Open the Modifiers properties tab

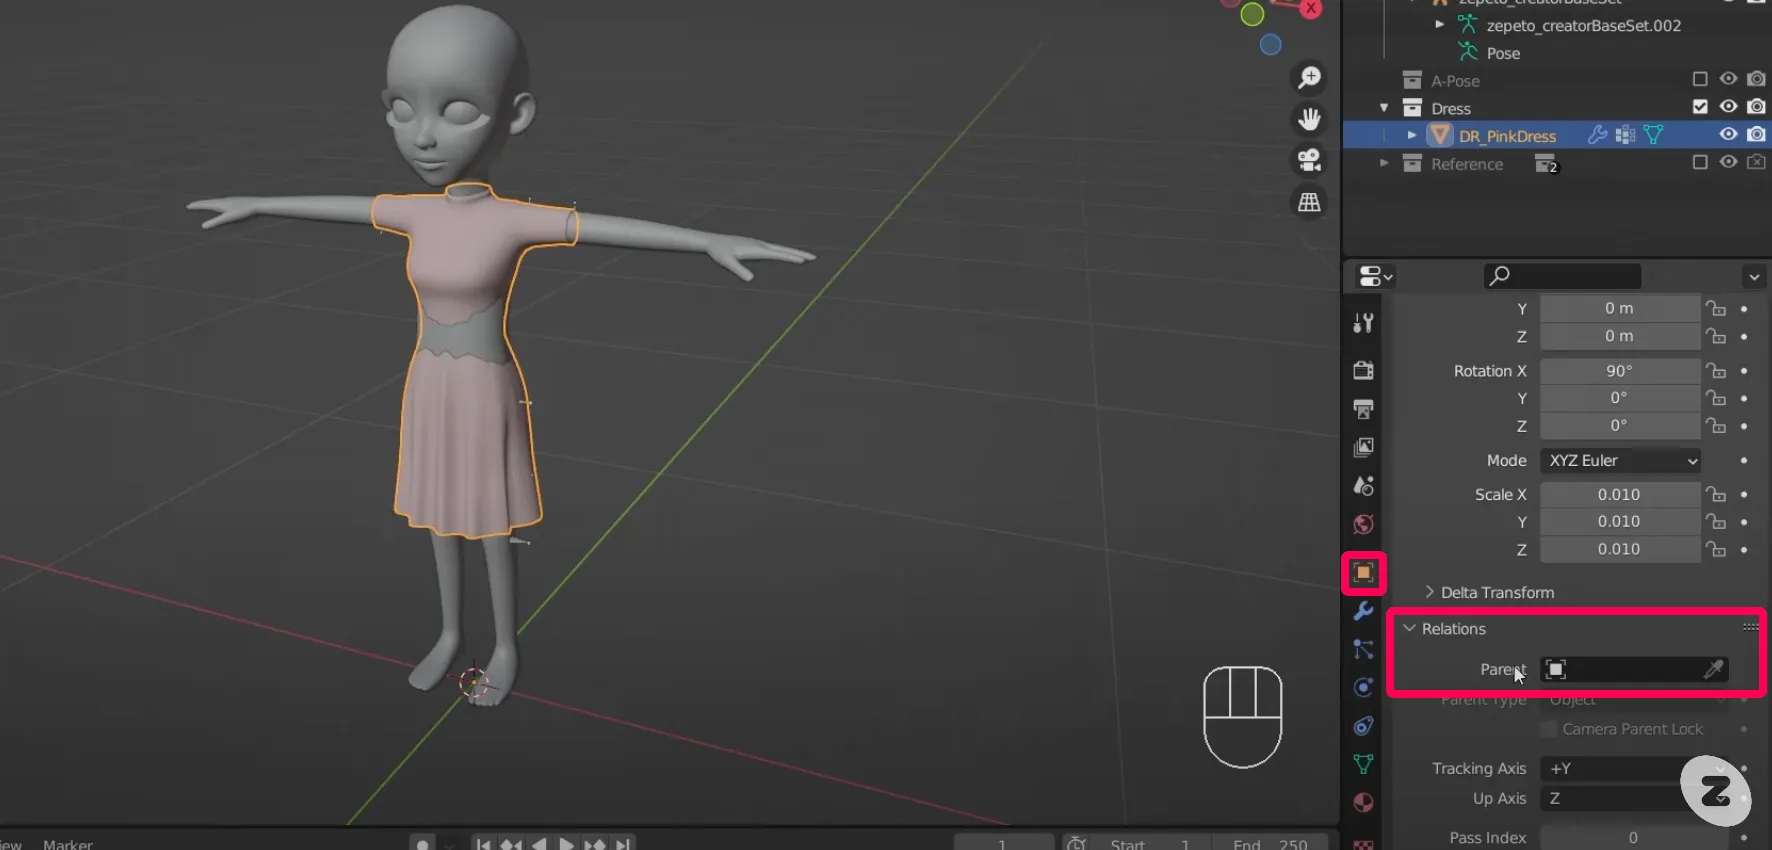1363,611
